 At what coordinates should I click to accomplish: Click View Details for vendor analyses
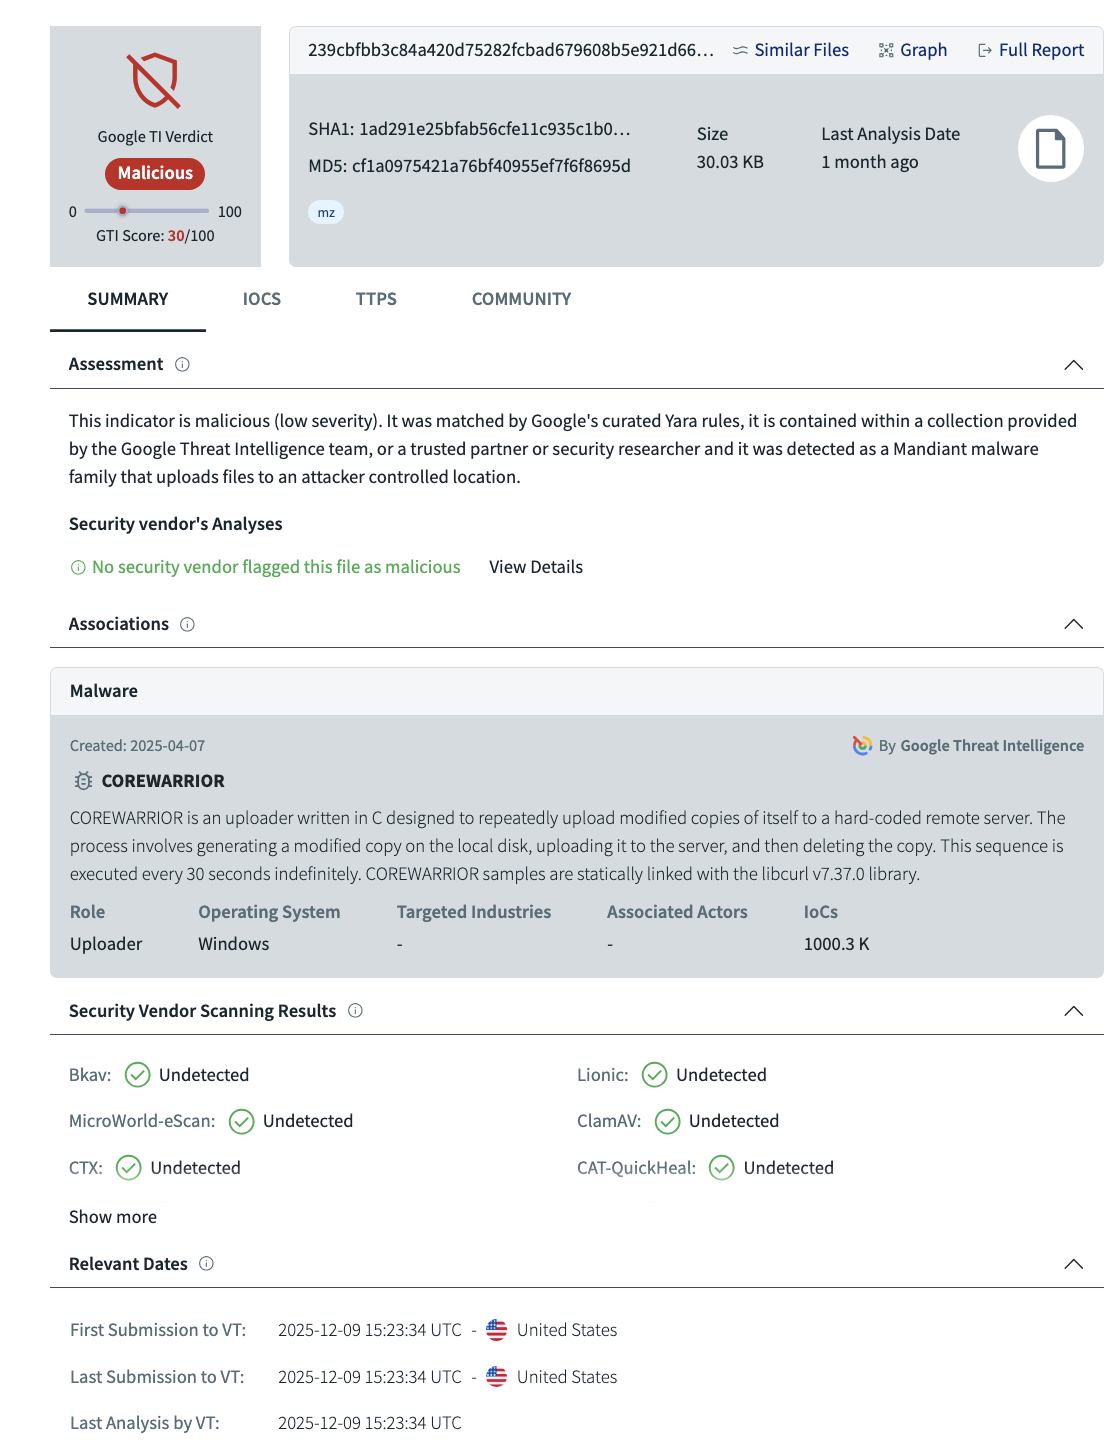(536, 567)
